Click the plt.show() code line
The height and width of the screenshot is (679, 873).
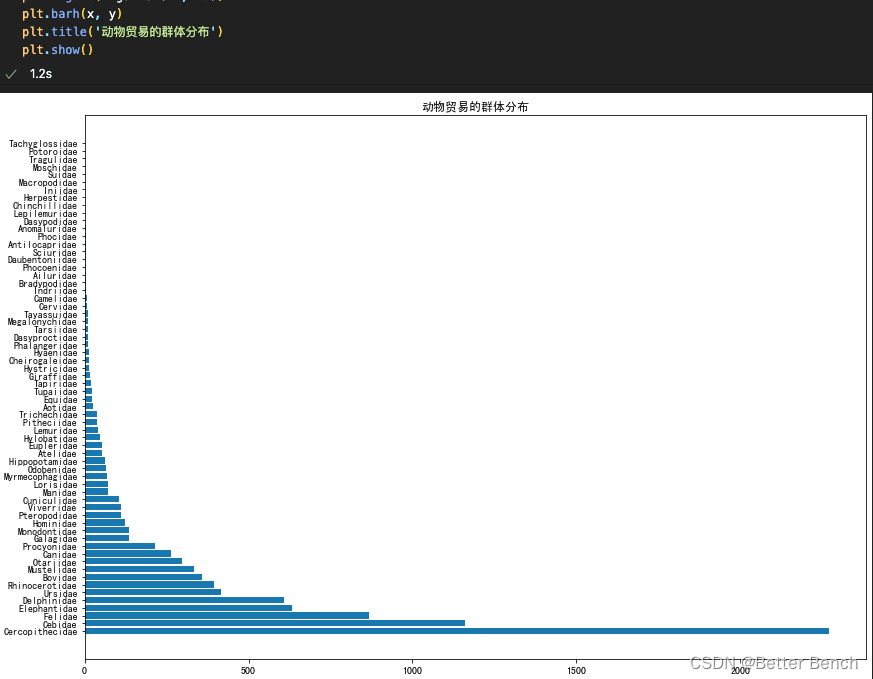(x=58, y=50)
